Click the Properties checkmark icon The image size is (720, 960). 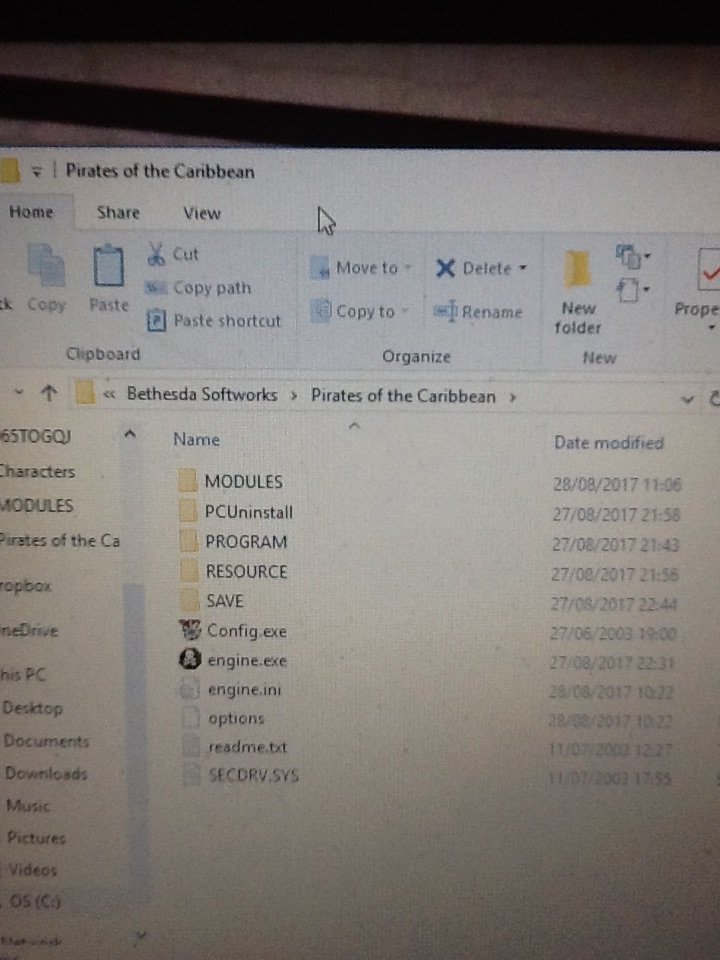click(709, 269)
